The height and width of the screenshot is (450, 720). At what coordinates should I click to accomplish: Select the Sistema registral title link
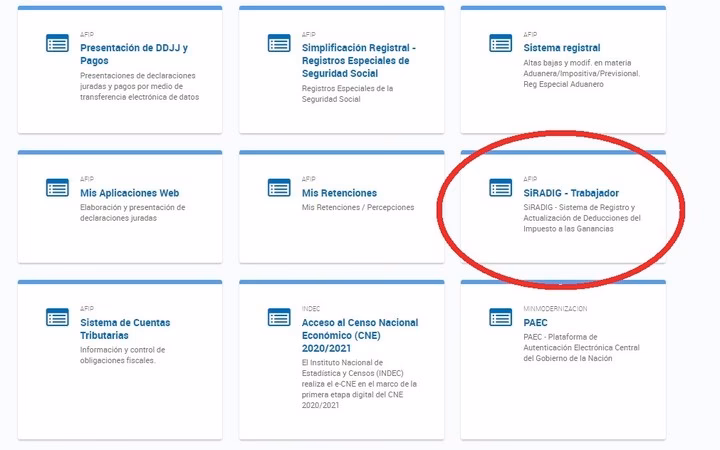pos(561,48)
